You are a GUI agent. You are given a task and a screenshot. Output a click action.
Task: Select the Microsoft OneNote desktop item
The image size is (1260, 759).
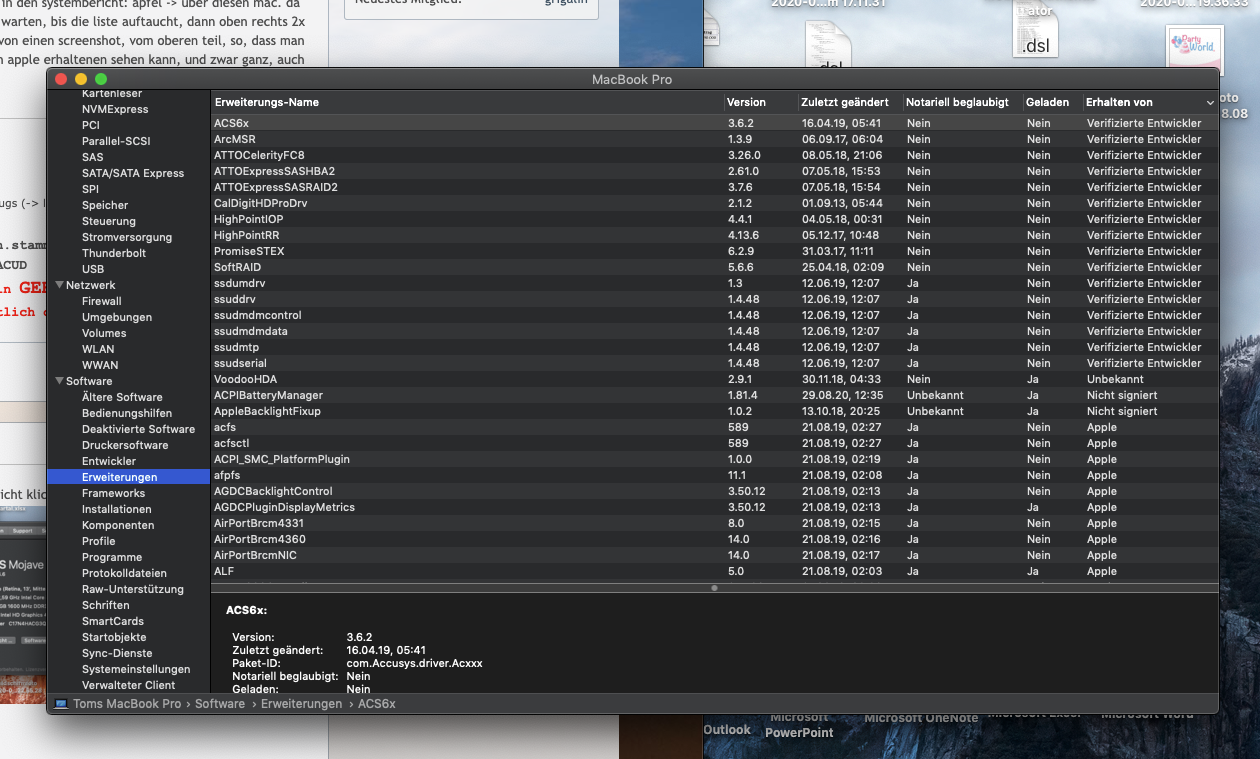(x=921, y=718)
